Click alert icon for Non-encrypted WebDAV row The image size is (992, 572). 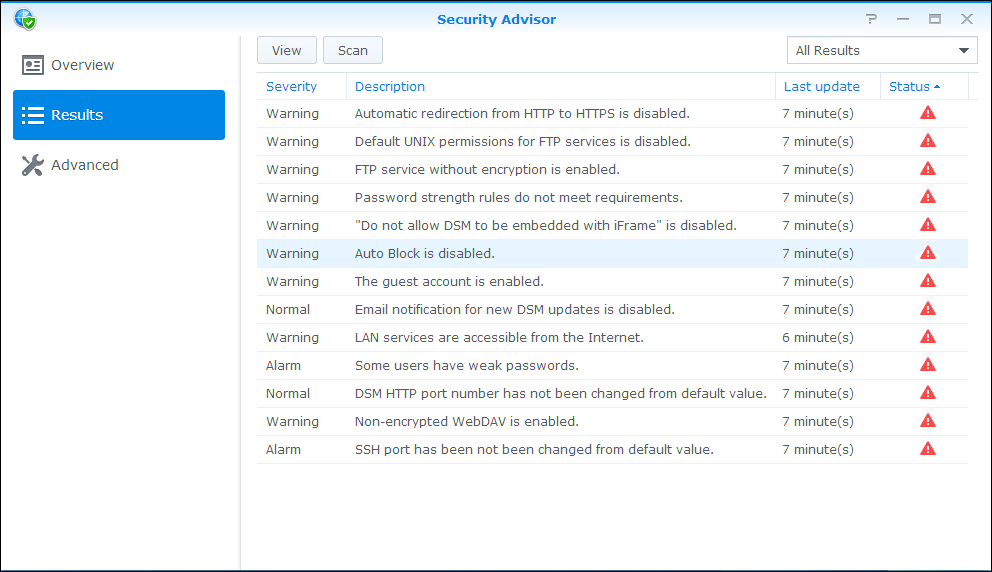click(927, 421)
